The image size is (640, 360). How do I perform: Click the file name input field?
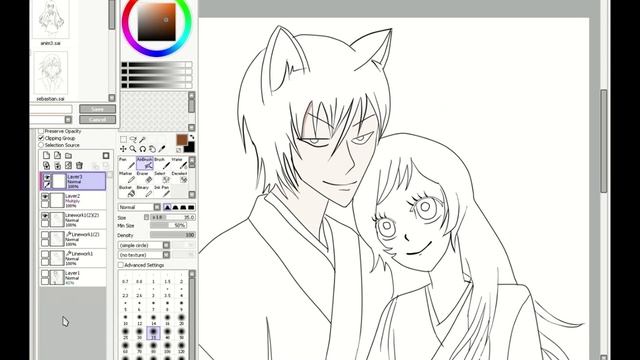[x=51, y=109]
